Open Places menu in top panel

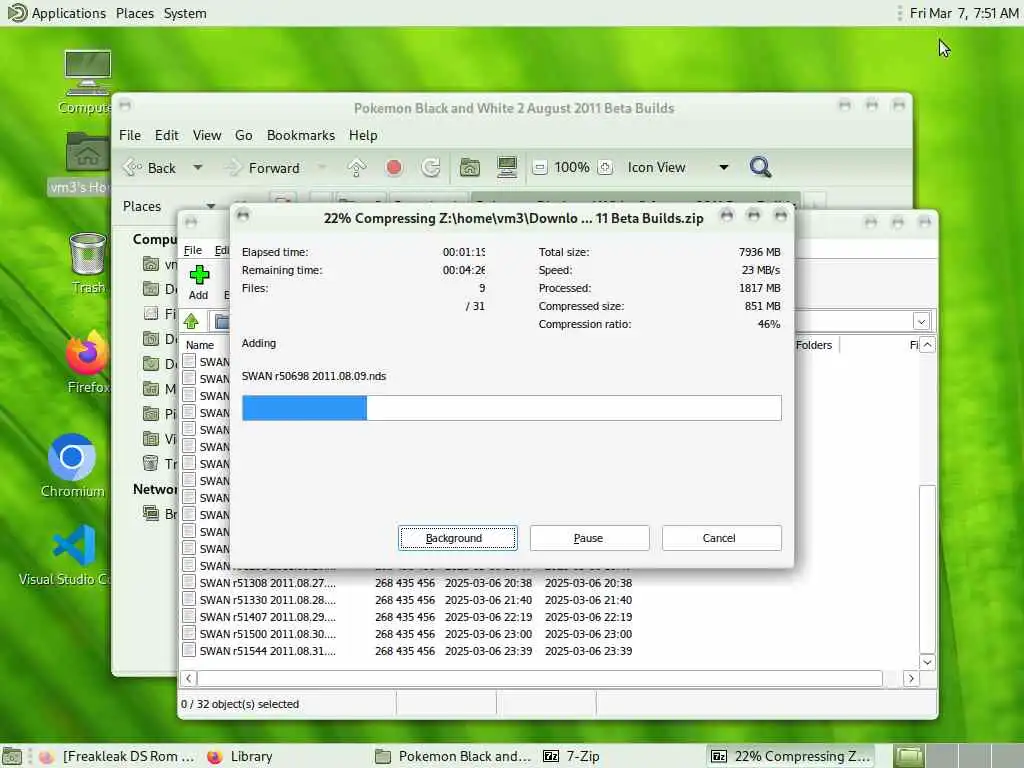click(x=135, y=13)
